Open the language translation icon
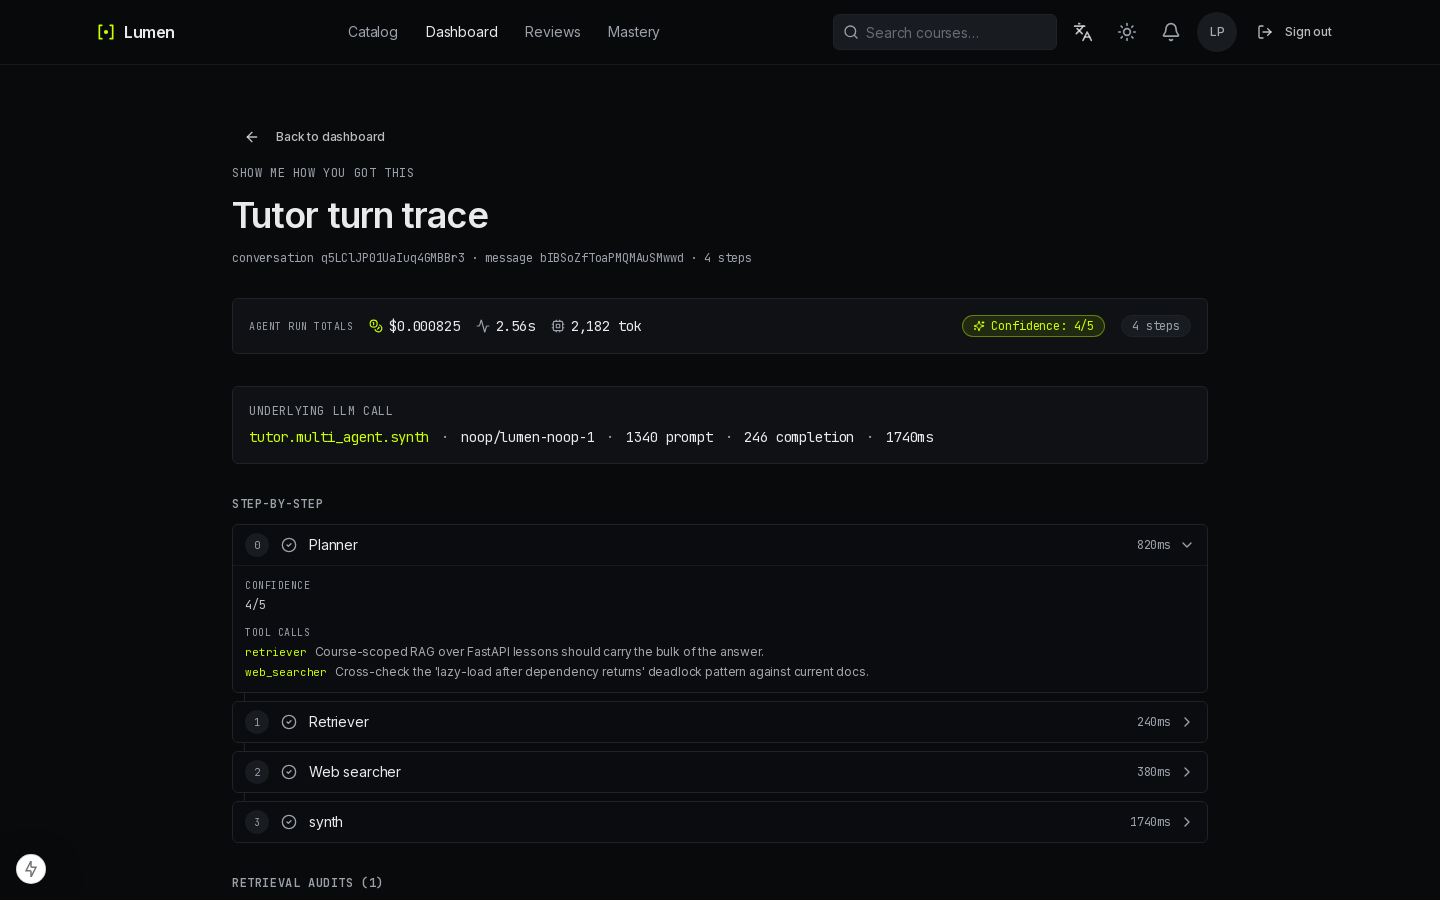The height and width of the screenshot is (900, 1440). click(x=1083, y=32)
